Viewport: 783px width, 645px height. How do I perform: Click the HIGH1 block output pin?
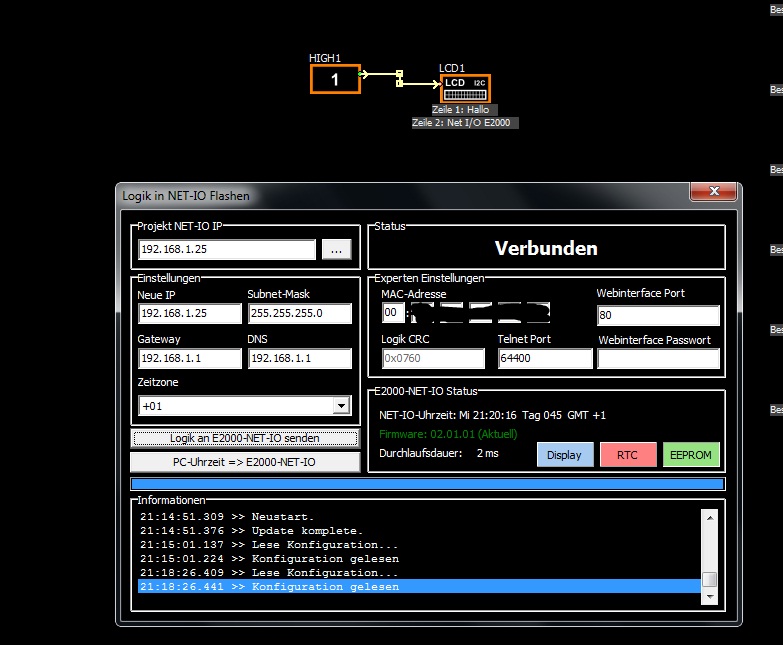tap(363, 73)
